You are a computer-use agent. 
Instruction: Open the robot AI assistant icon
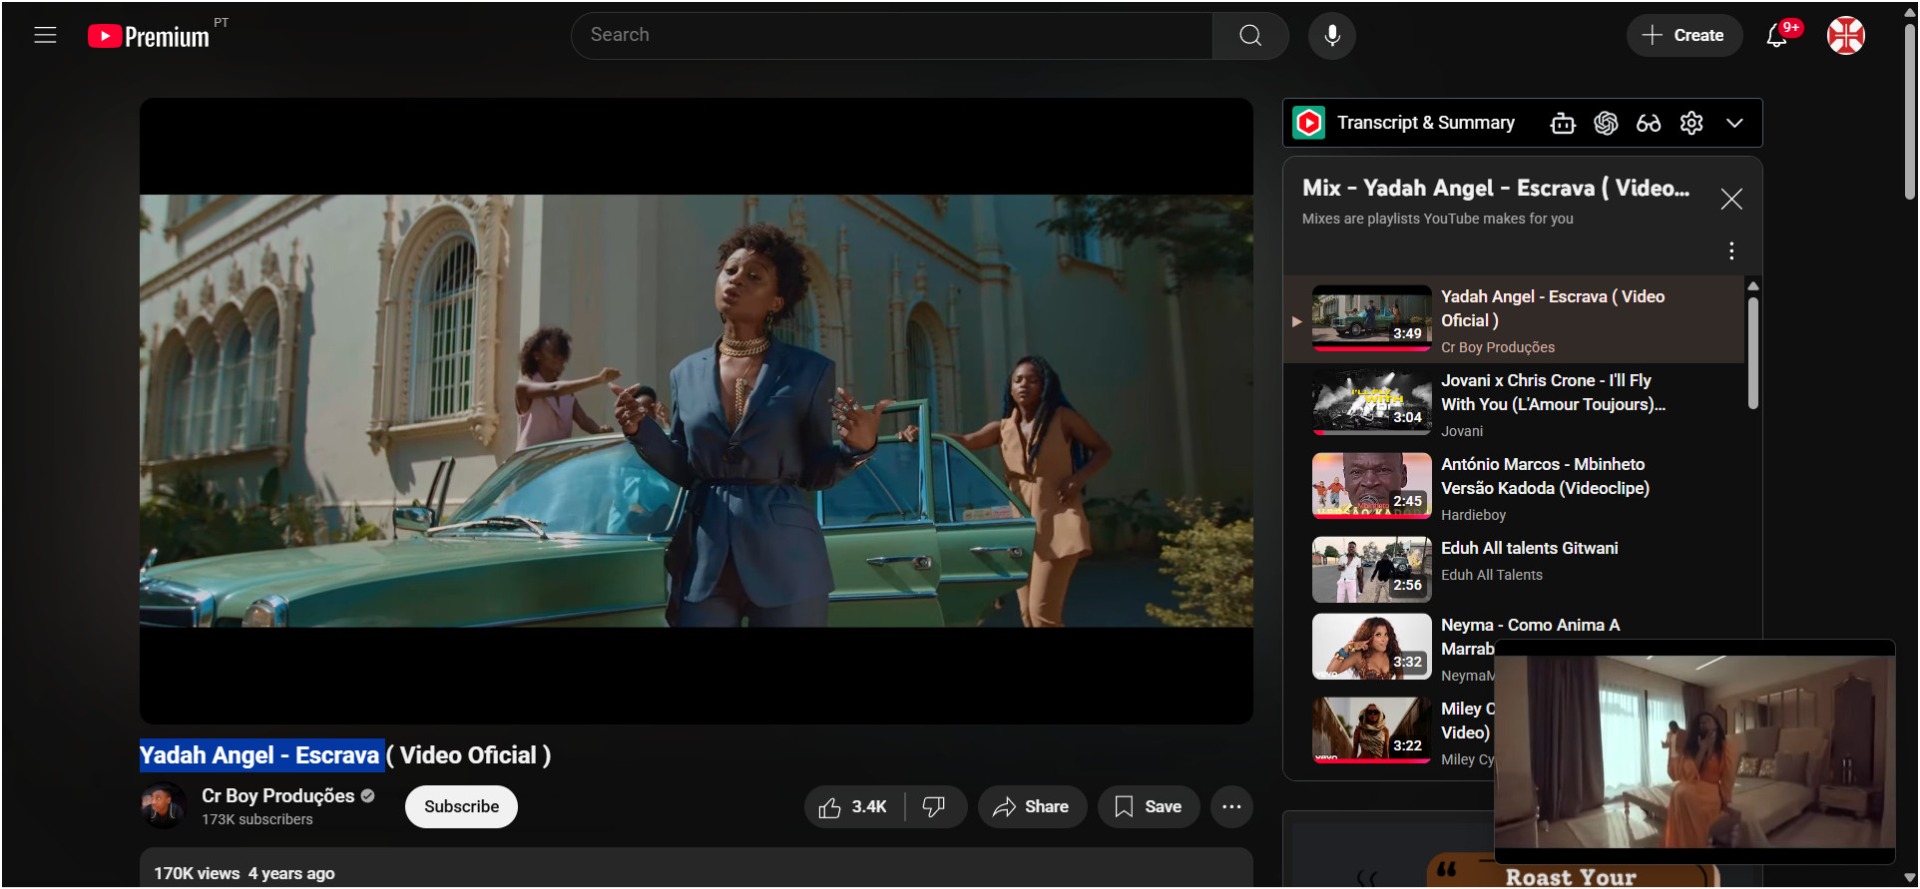pos(1562,123)
